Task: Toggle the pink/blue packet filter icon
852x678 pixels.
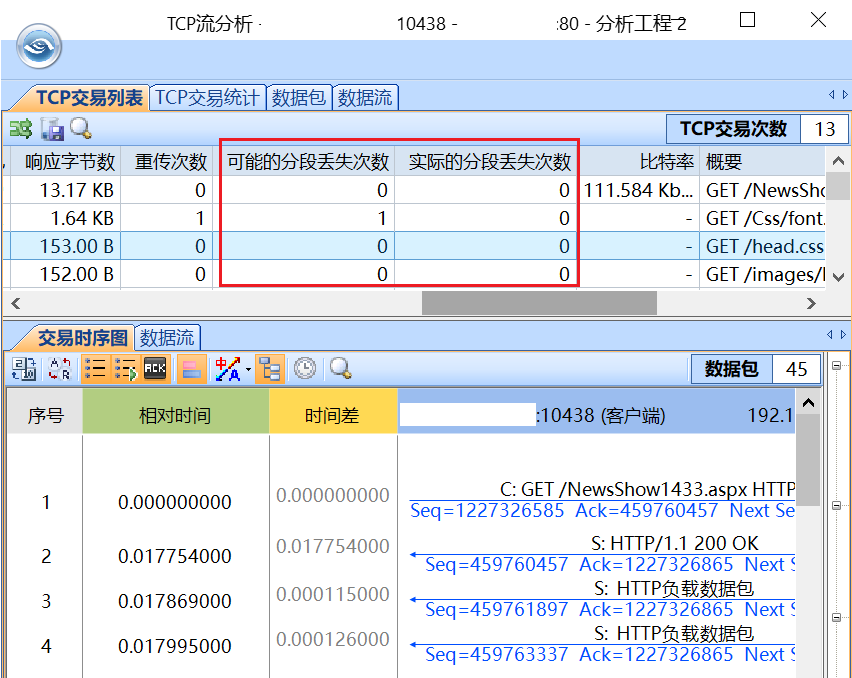Action: [x=190, y=368]
